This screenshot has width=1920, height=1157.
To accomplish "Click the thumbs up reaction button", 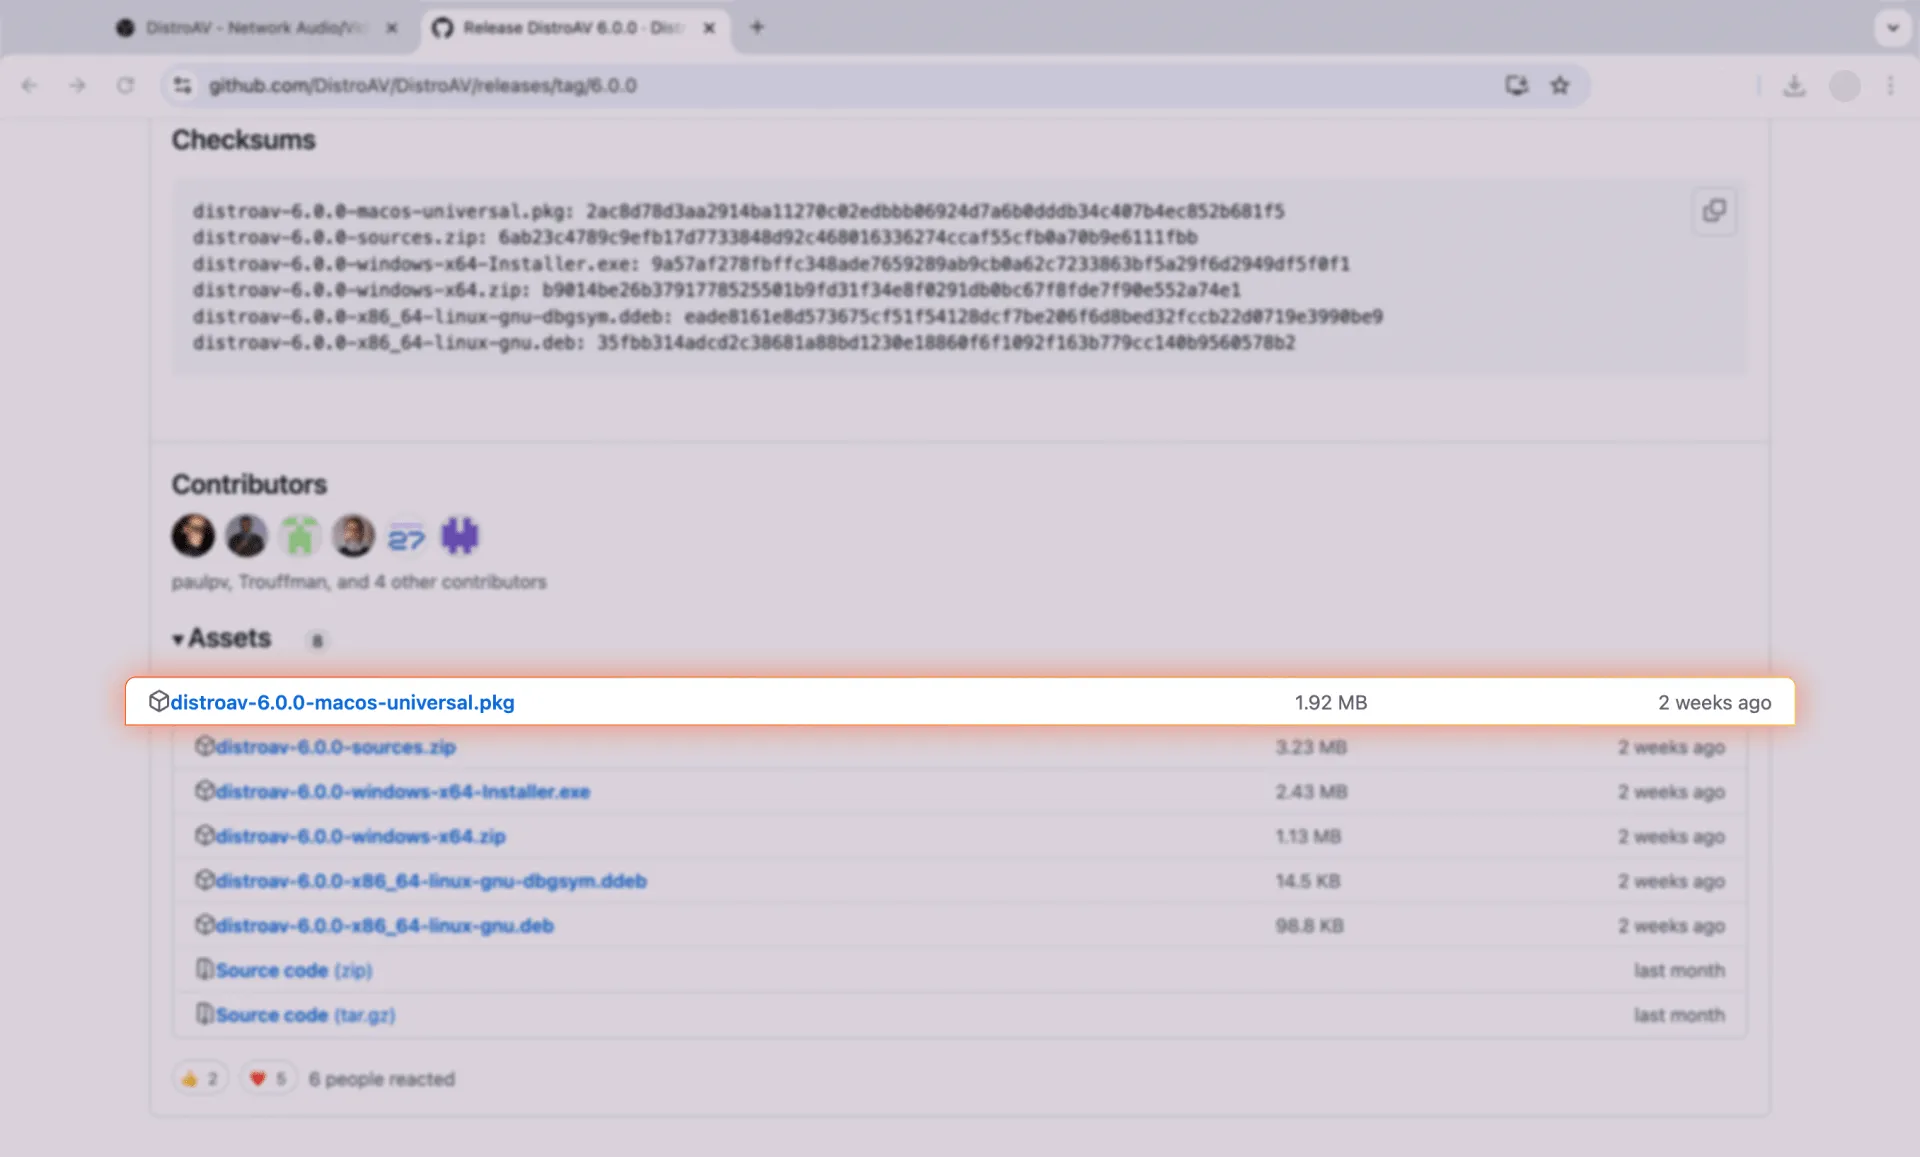I will click(x=200, y=1079).
